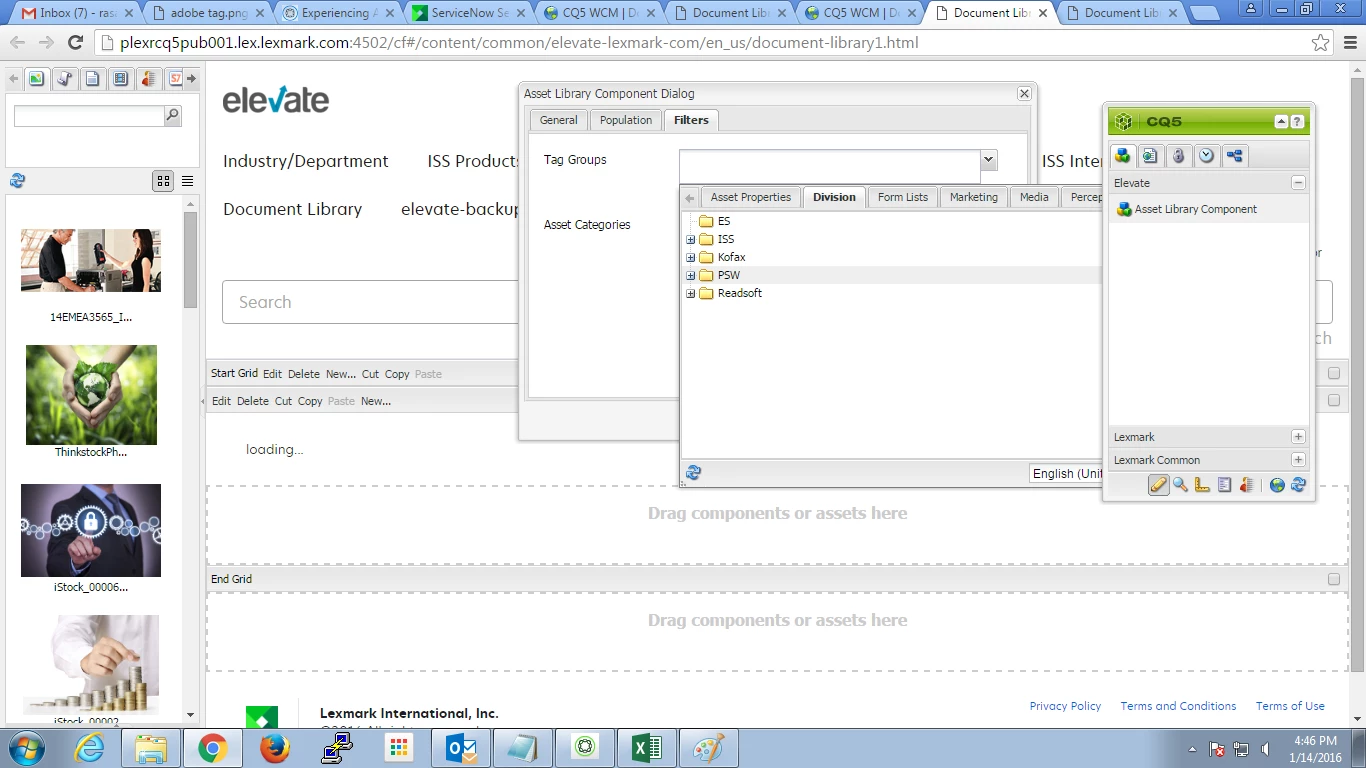Expand the Readsoft folder in tag tree
This screenshot has height=768, width=1366.
click(690, 294)
